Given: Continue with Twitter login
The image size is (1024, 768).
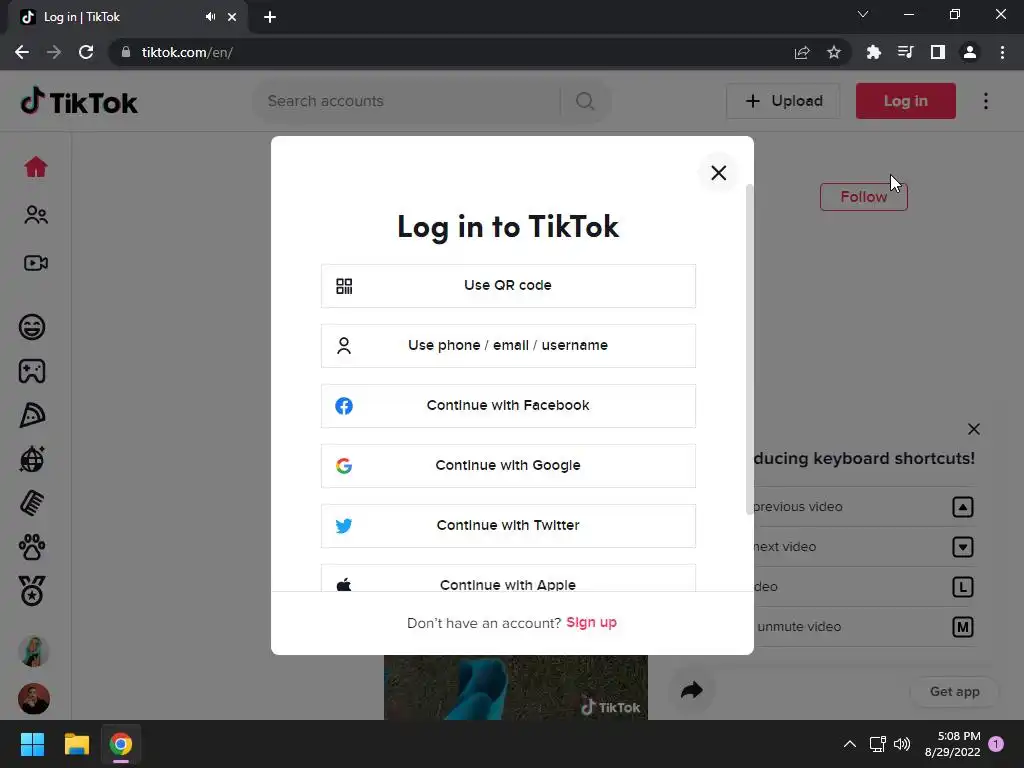Looking at the screenshot, I should pyautogui.click(x=508, y=526).
